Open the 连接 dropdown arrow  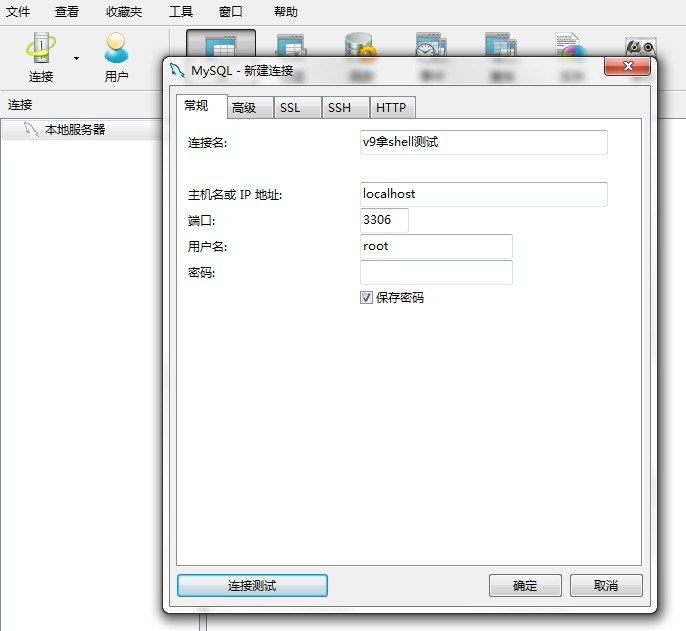coord(77,58)
